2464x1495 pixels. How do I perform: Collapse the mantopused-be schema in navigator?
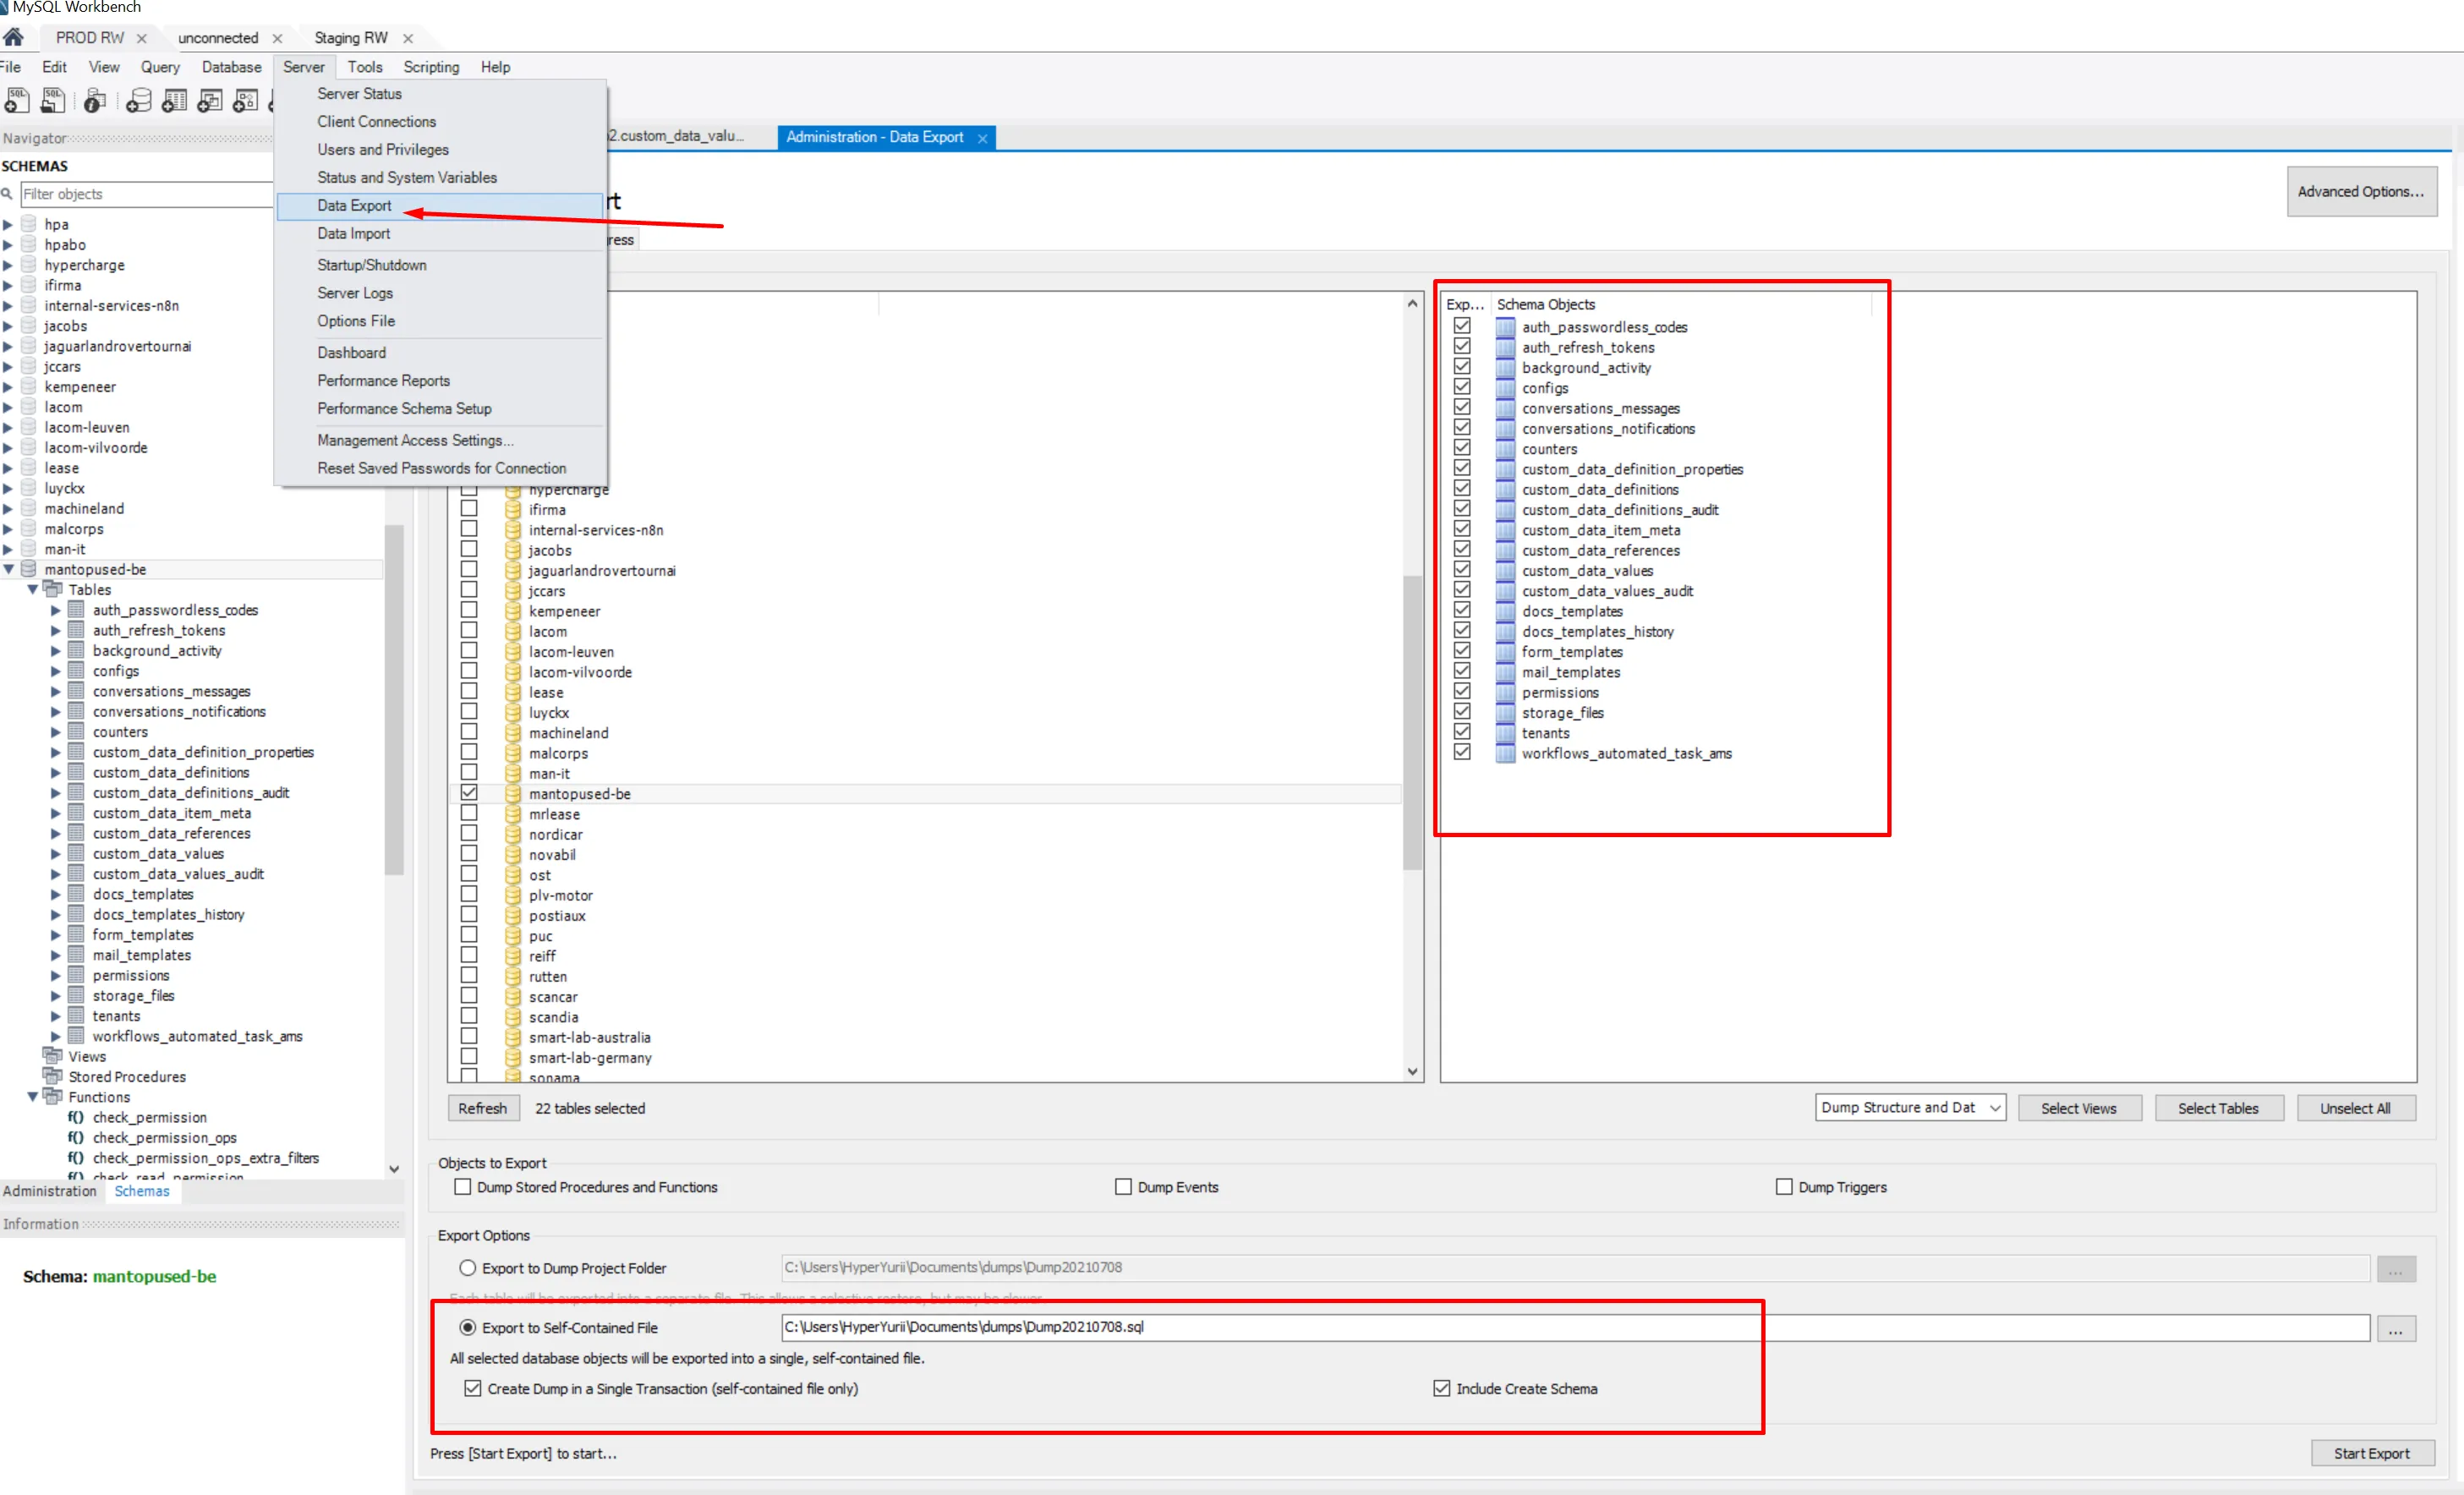coord(9,569)
